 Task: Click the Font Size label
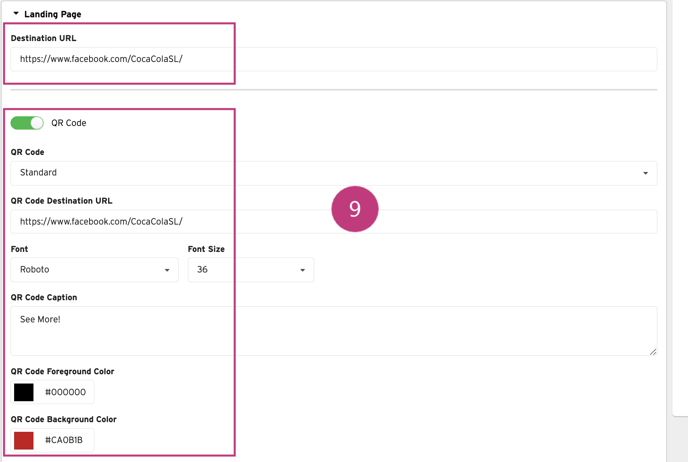[206, 249]
